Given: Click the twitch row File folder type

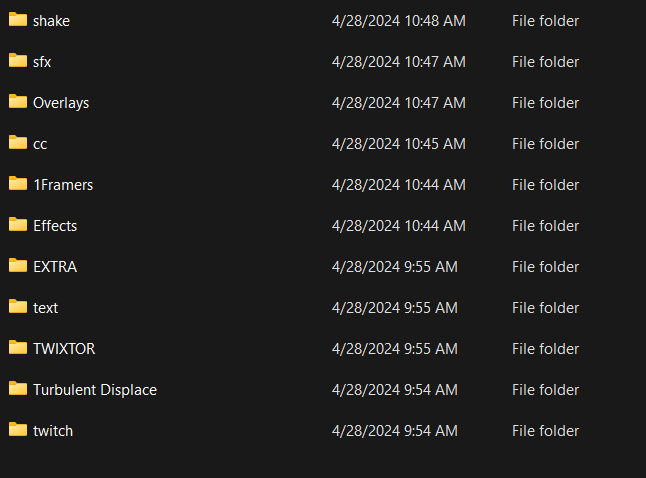Looking at the screenshot, I should 545,431.
